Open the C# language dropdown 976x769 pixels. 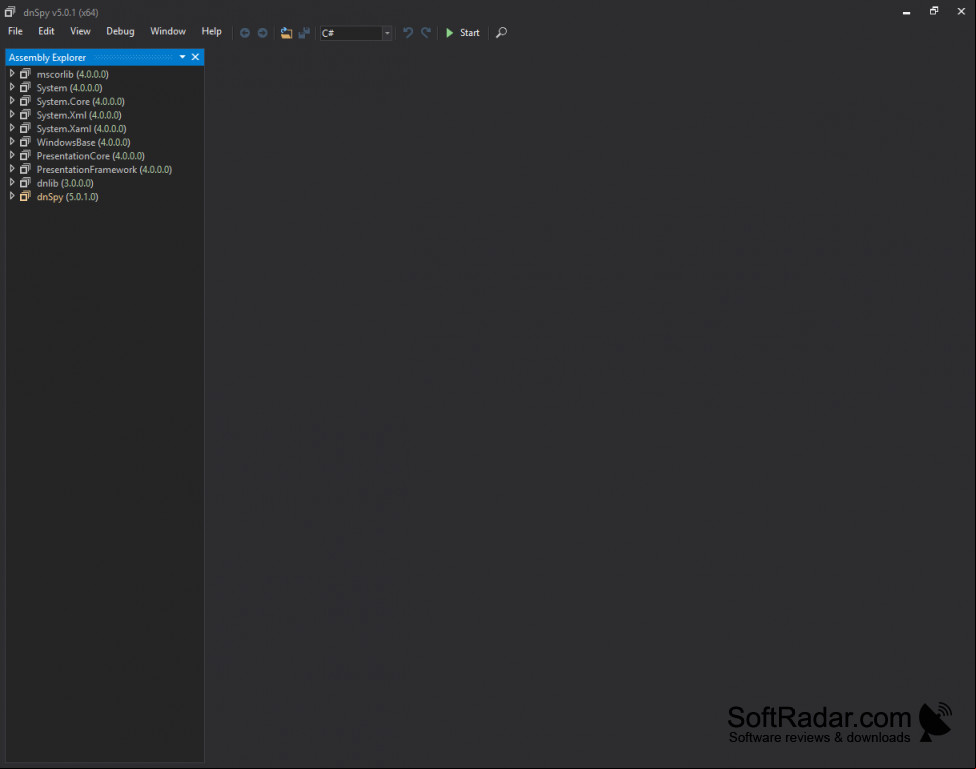pos(356,33)
